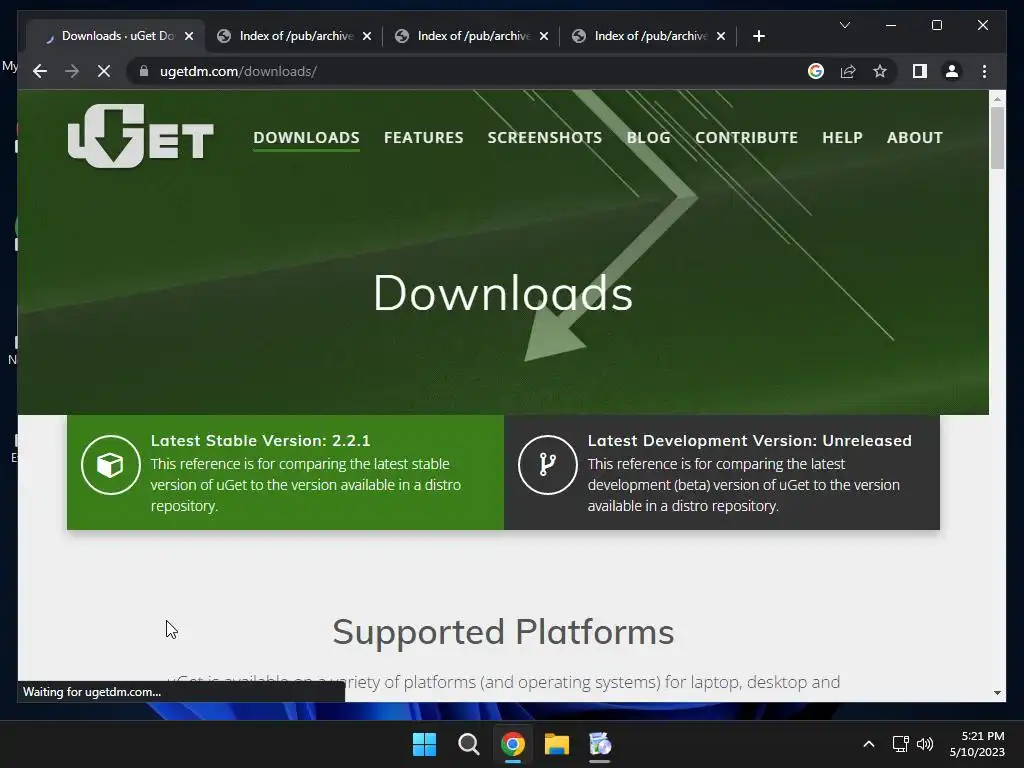Click the network tray icon
Viewport: 1024px width, 768px height.
point(901,744)
